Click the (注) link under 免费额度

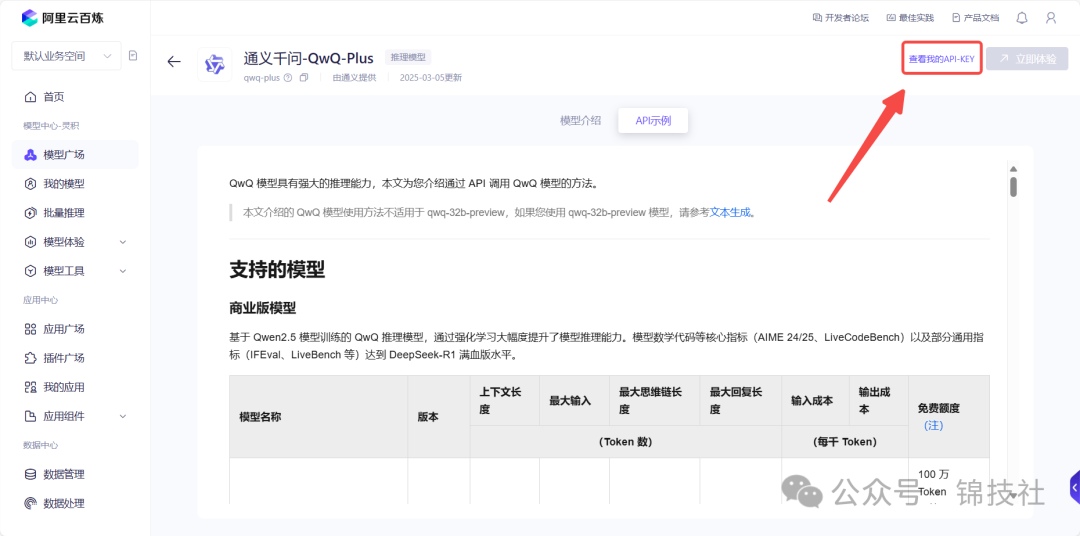[933, 425]
